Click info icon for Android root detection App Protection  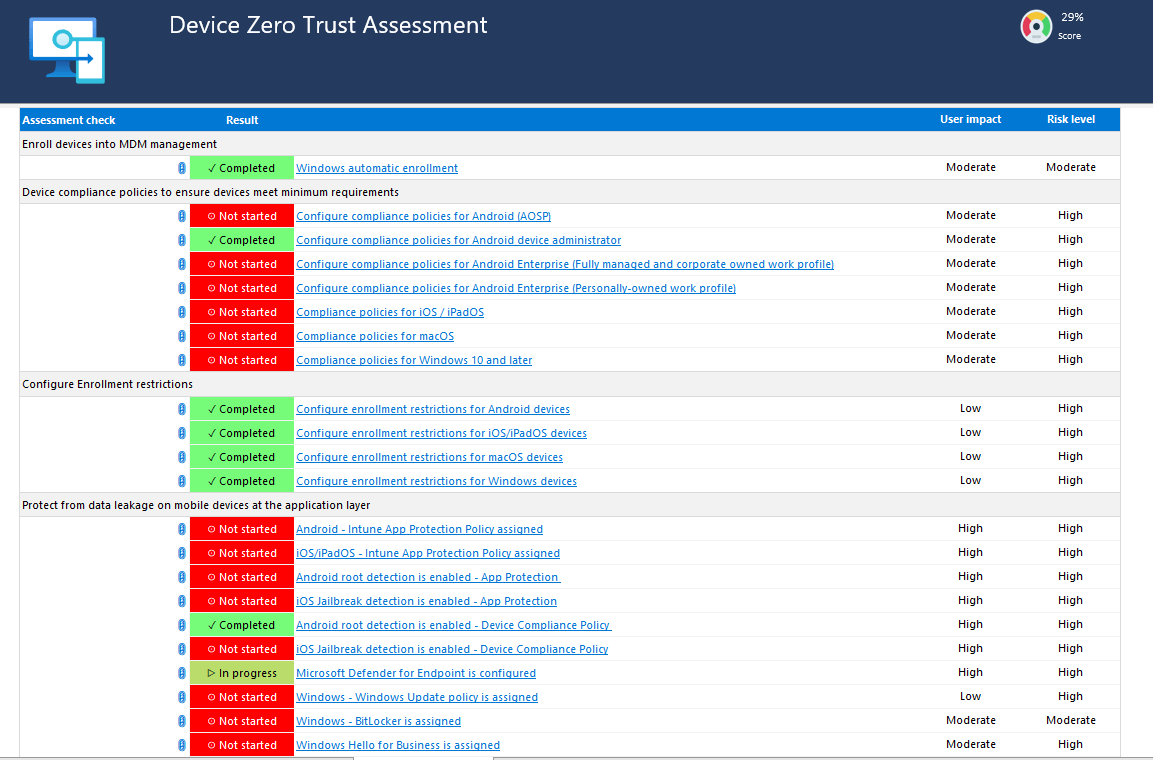point(182,577)
